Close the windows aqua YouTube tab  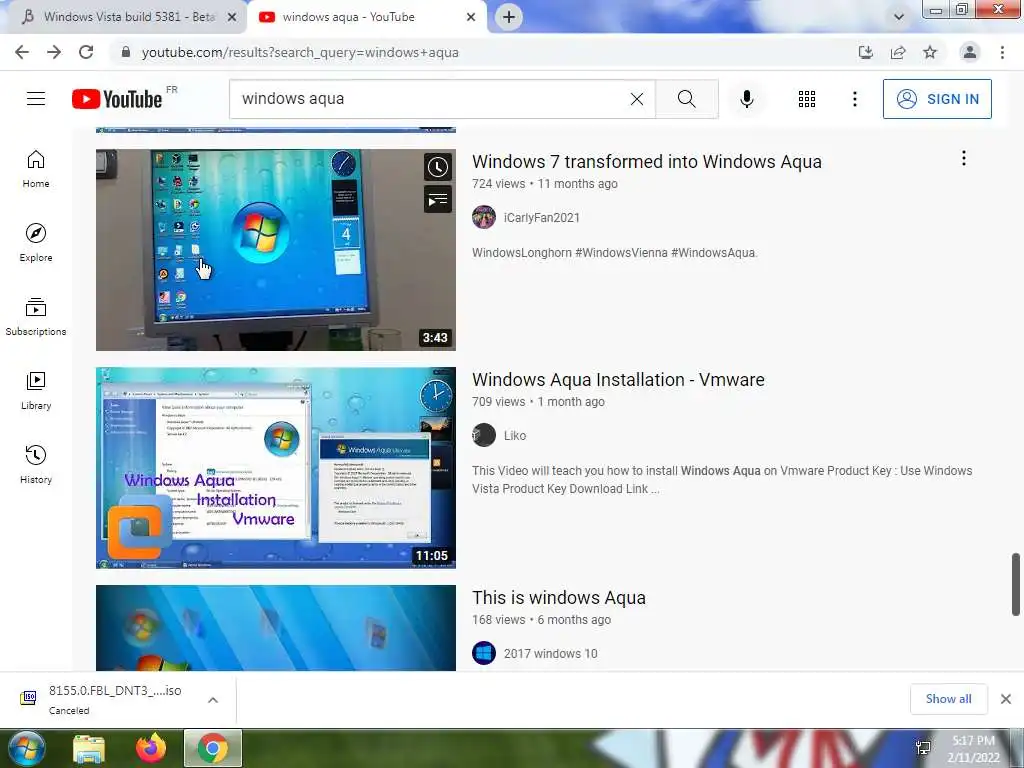point(471,17)
